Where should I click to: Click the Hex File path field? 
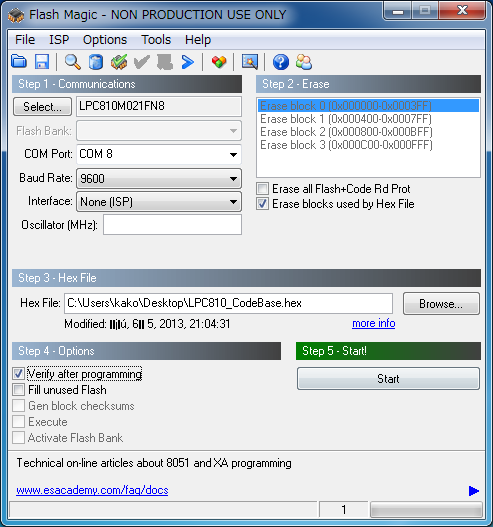pos(228,303)
